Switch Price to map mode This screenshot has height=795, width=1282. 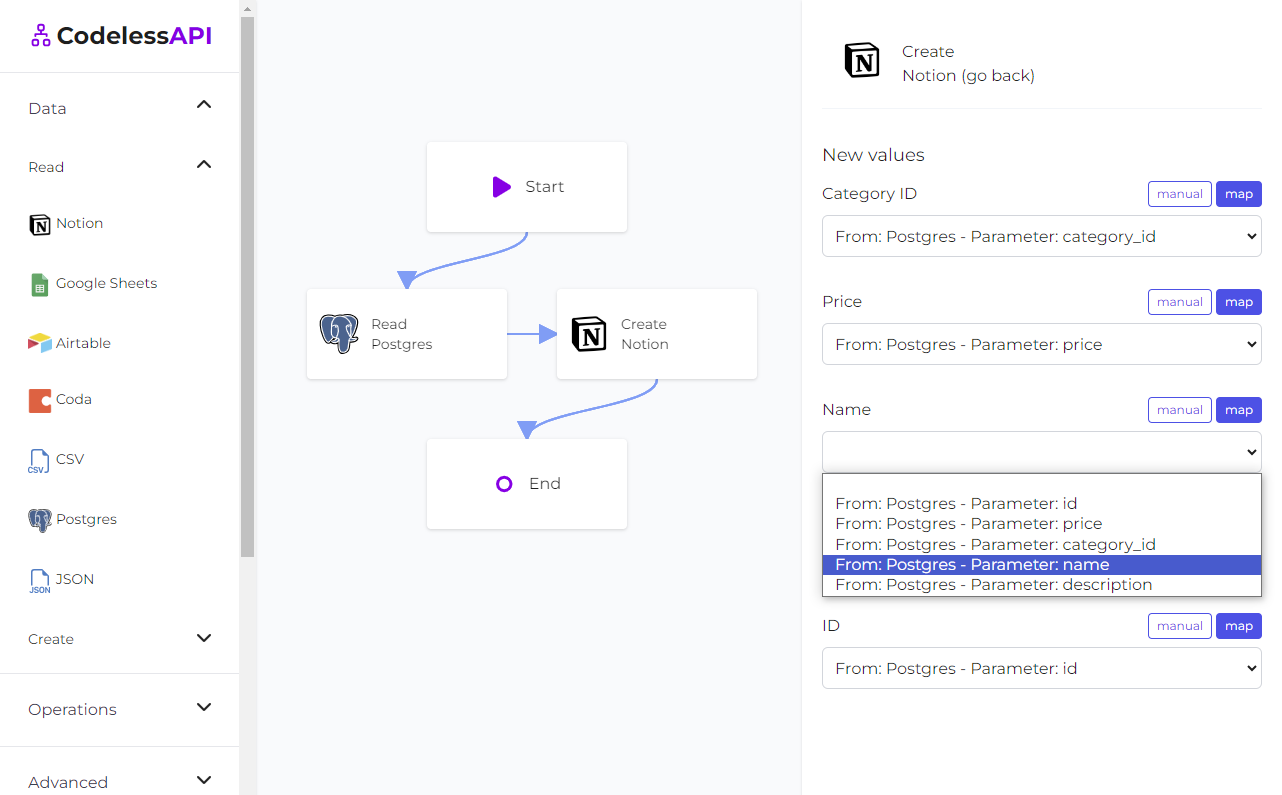point(1239,302)
